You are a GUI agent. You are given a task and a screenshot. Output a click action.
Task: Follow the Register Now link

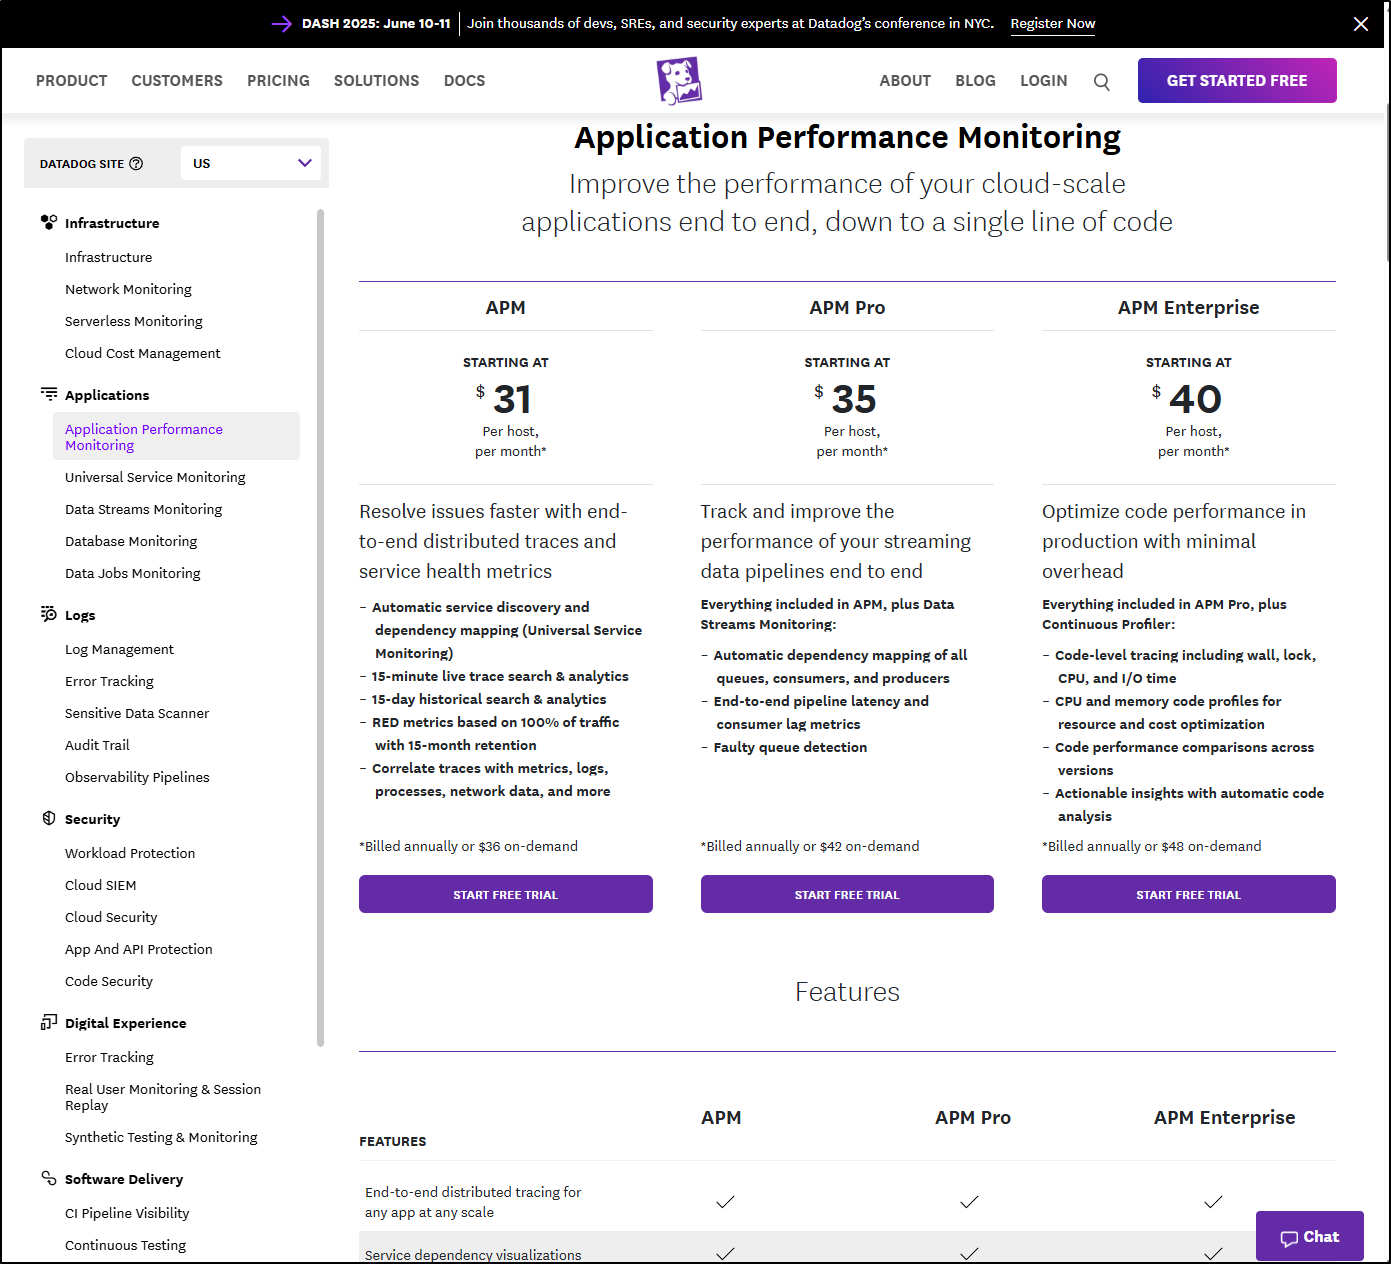tap(1052, 24)
